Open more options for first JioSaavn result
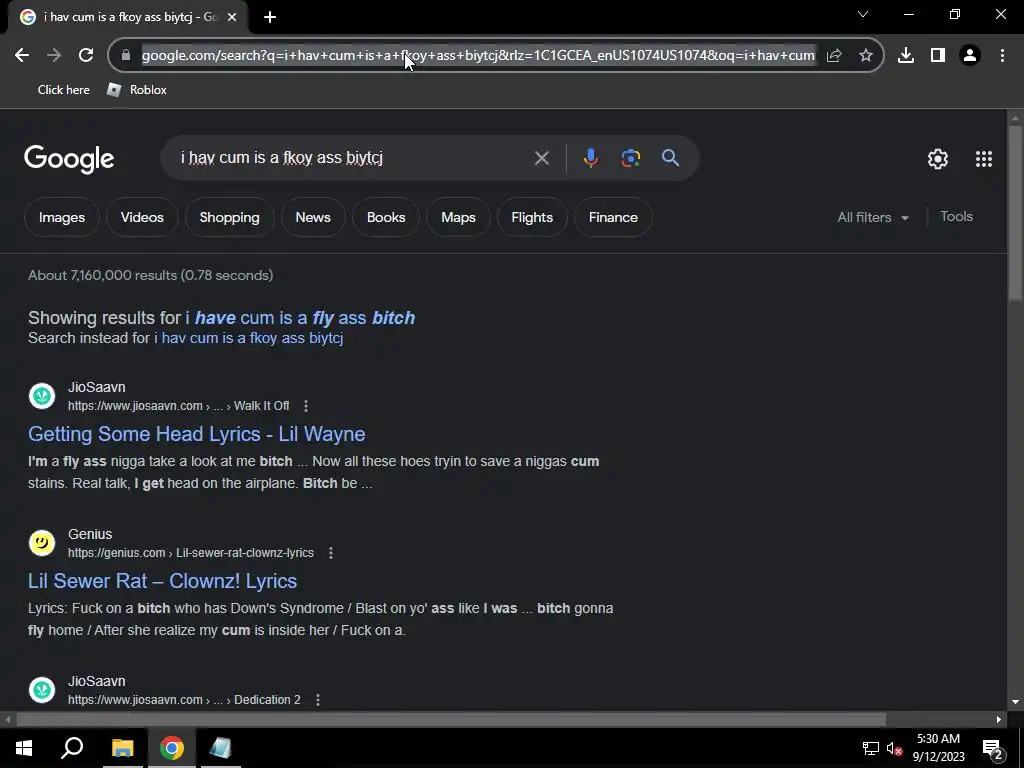The image size is (1024, 768). [306, 406]
